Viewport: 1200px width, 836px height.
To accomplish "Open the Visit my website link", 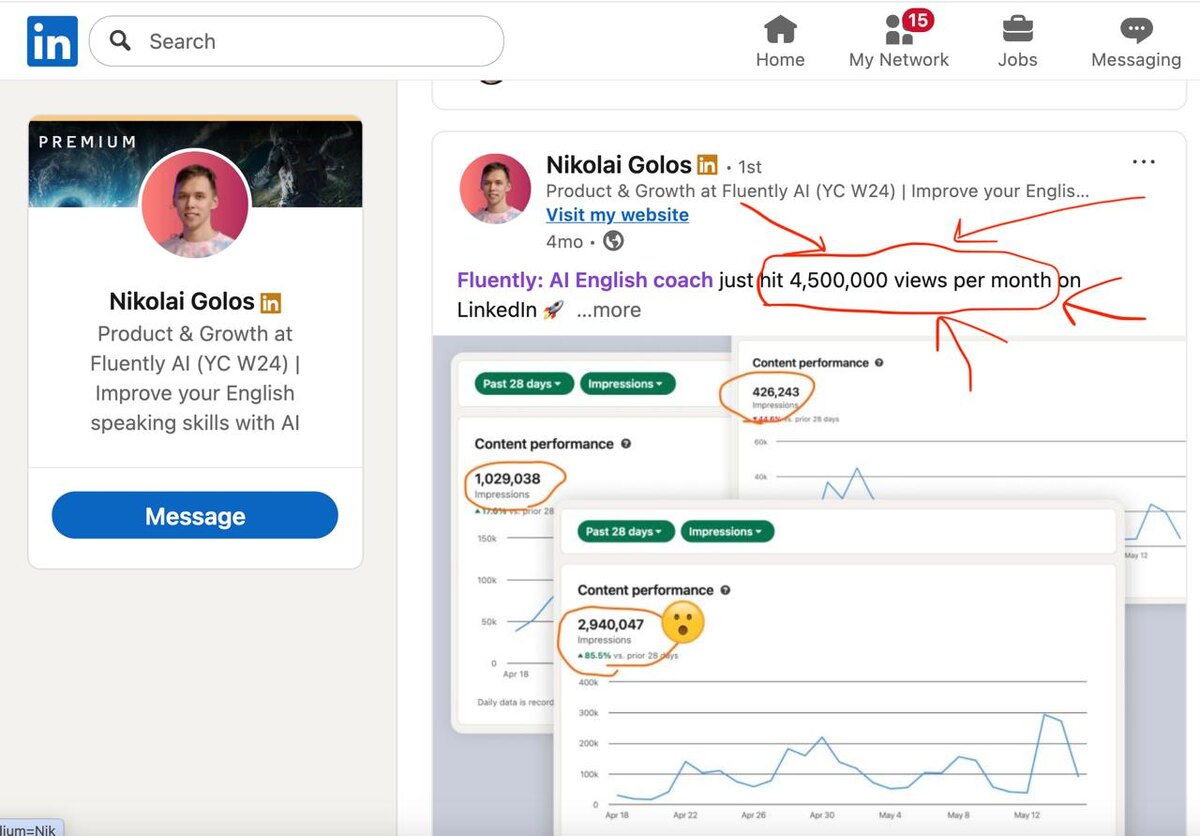I will point(617,215).
